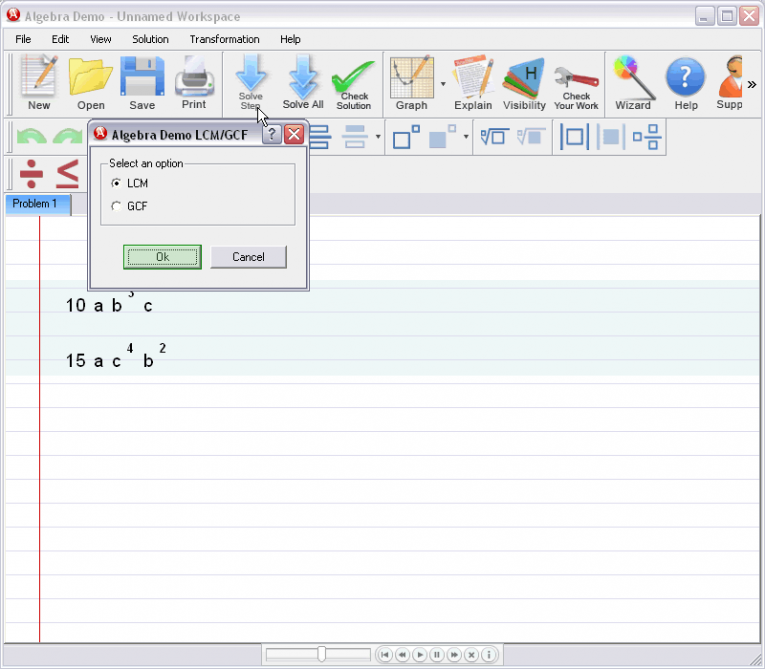Open the Edit menu
Screen dimensions: 765x669
tap(60, 39)
